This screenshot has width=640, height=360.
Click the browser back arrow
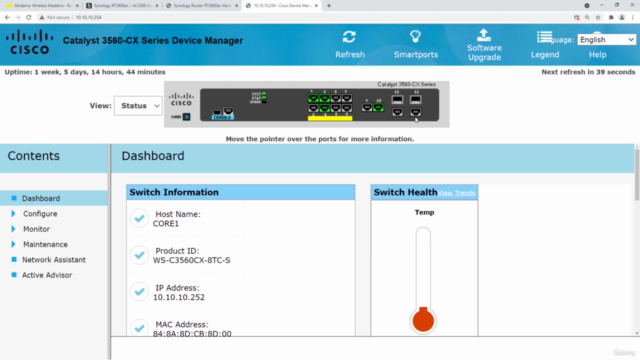pyautogui.click(x=7, y=18)
